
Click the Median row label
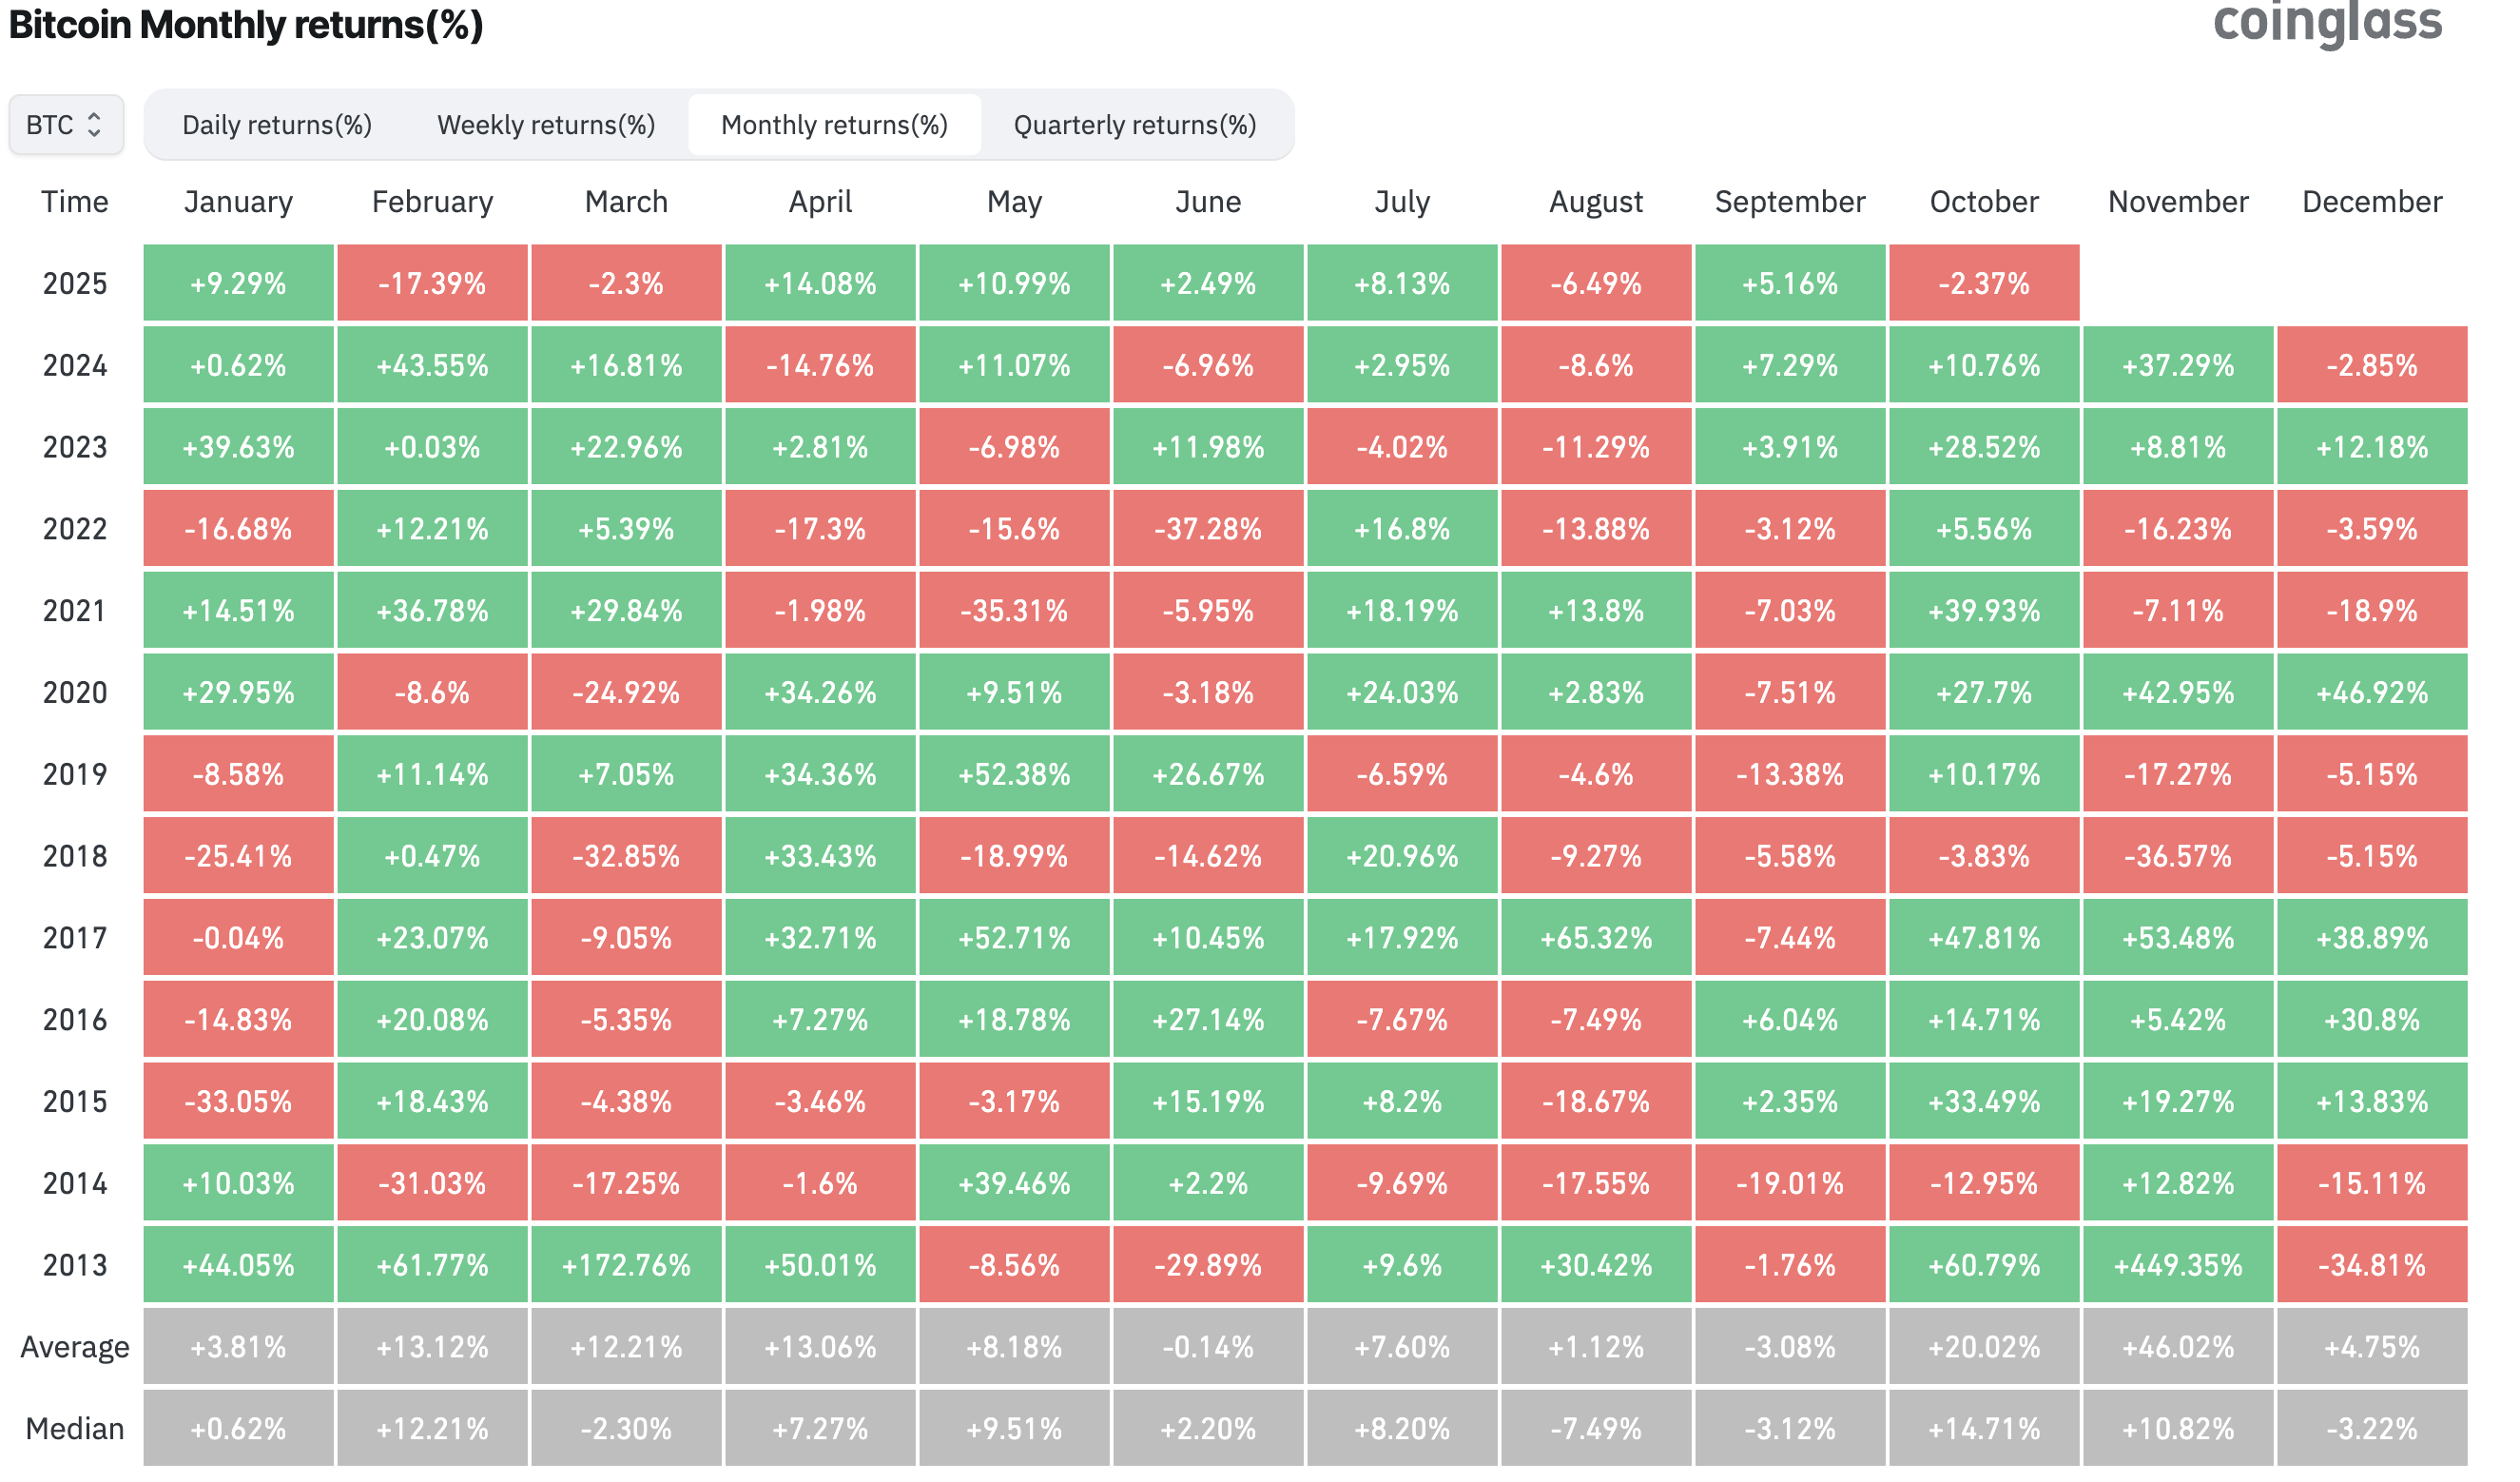click(76, 1428)
